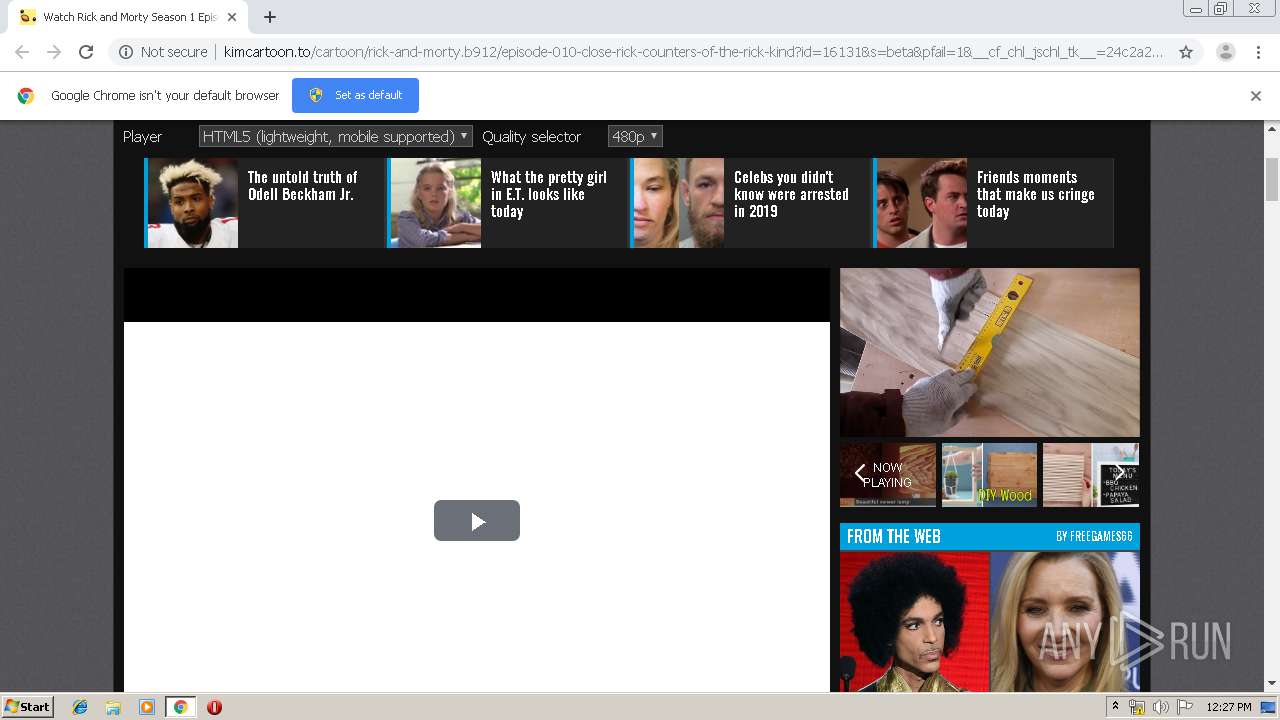Screen dimensions: 1280x720
Task: Open the 480p quality selector dropdown
Action: 635,136
